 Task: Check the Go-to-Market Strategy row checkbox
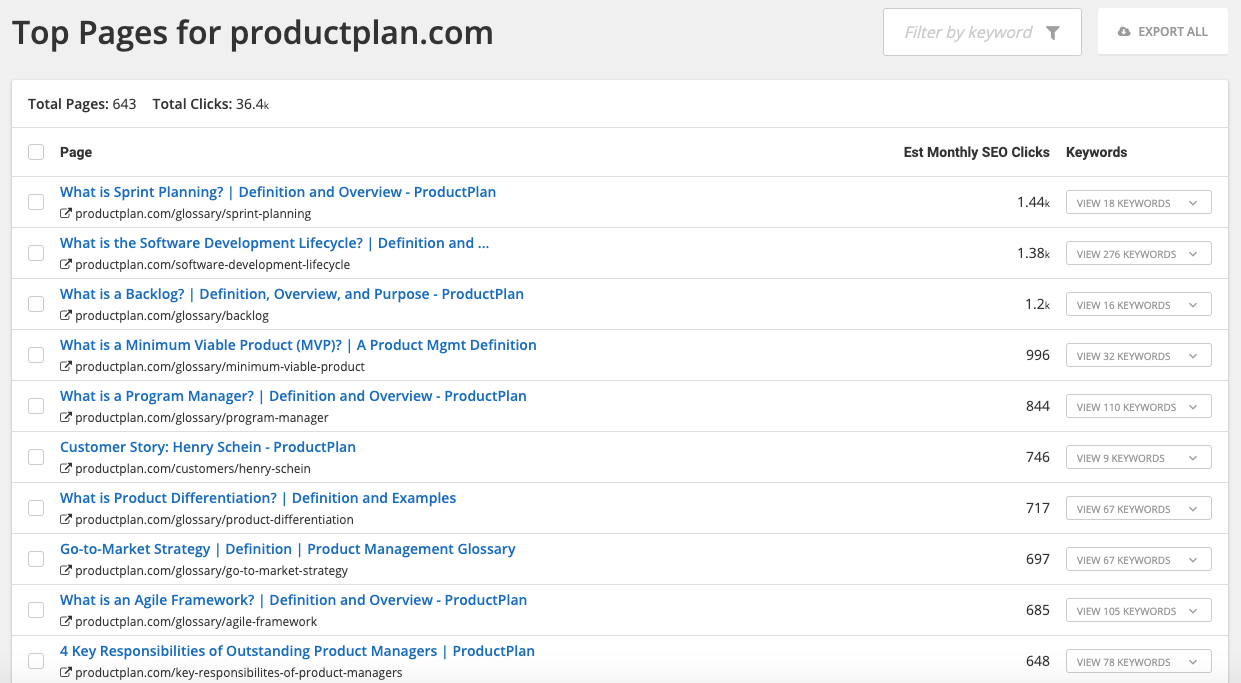point(36,559)
